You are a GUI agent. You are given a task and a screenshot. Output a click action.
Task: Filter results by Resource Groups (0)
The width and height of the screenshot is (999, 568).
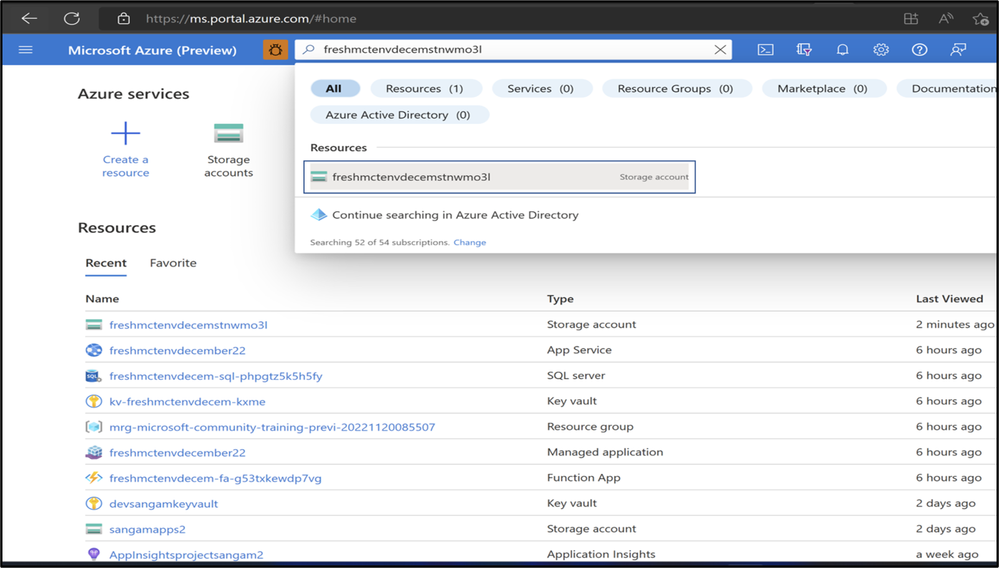[x=677, y=89]
